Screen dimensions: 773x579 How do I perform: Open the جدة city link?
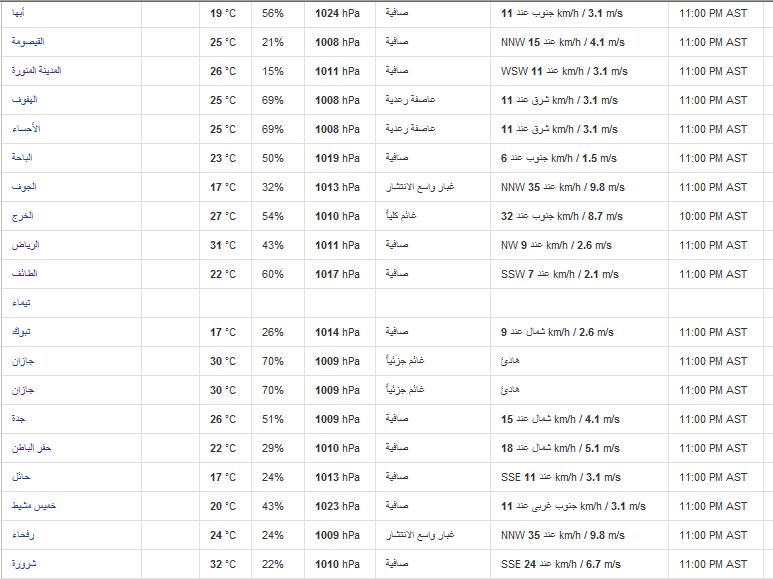18,419
